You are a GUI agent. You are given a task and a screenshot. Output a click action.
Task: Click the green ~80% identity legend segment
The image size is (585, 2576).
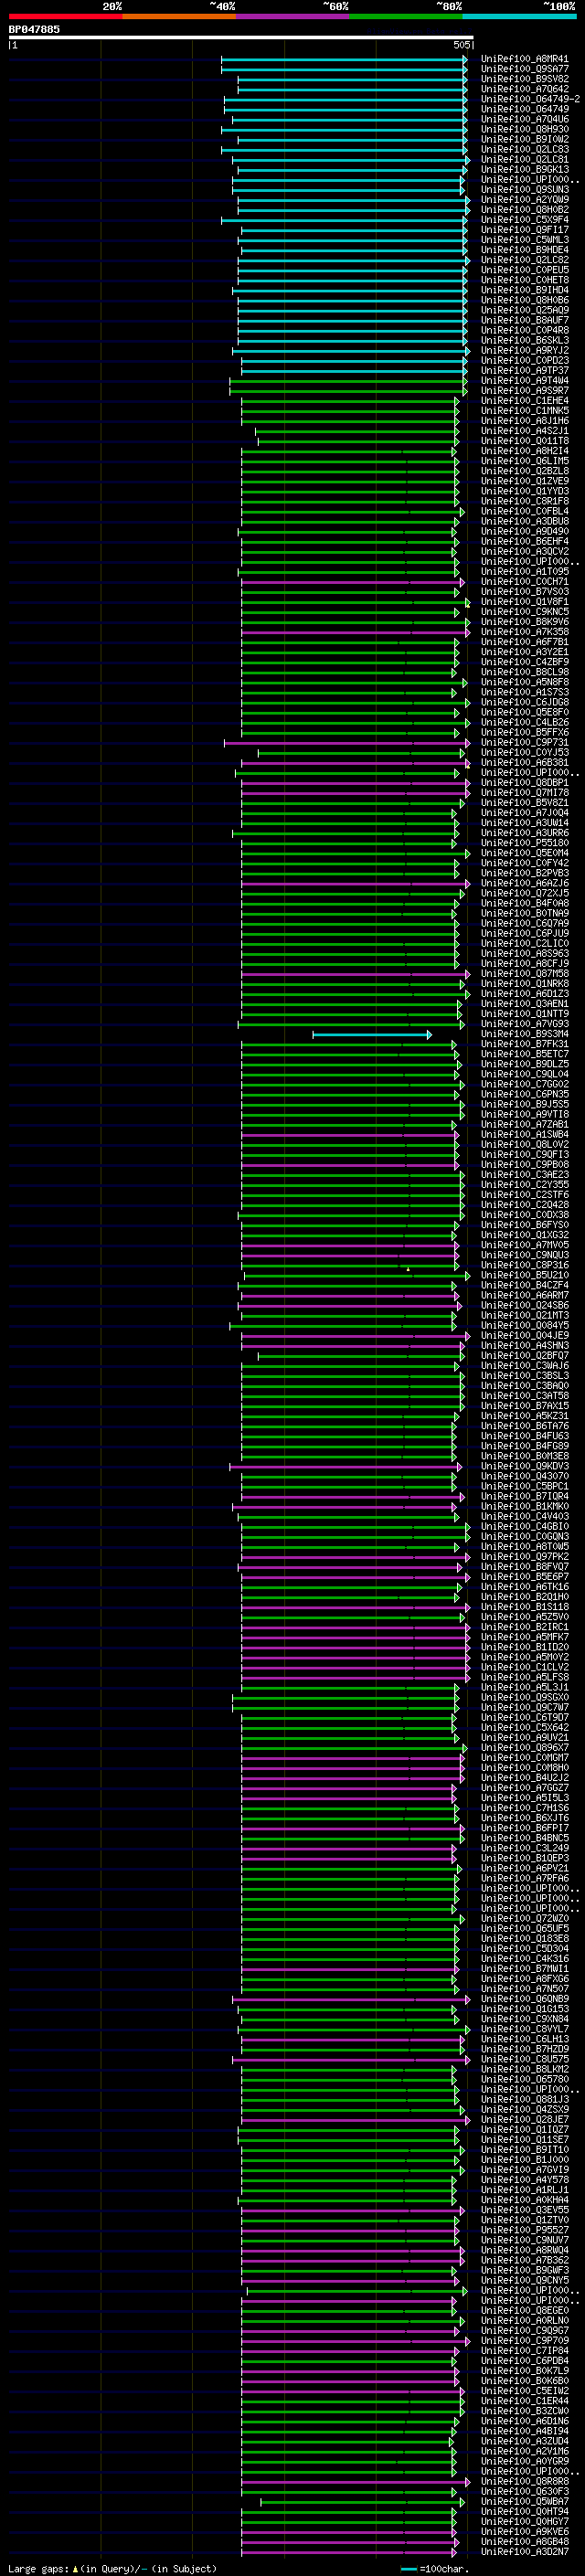(x=406, y=16)
